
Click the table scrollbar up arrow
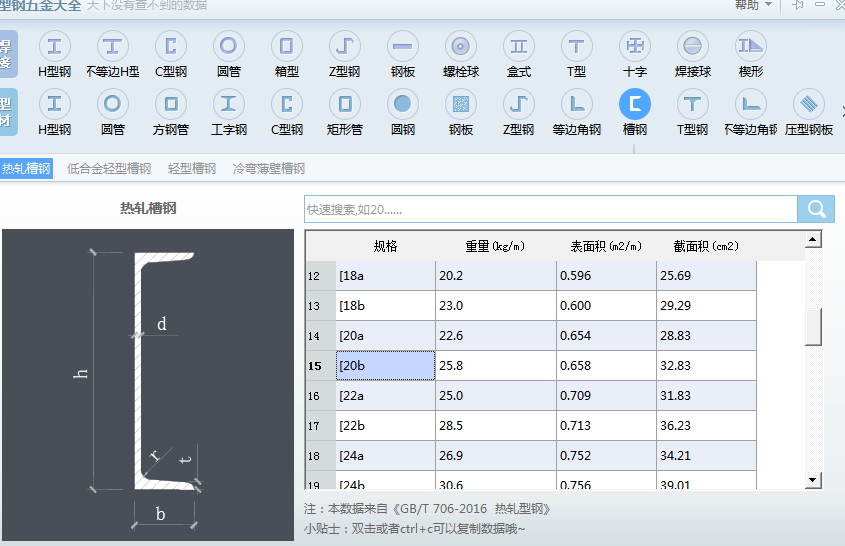coord(813,239)
